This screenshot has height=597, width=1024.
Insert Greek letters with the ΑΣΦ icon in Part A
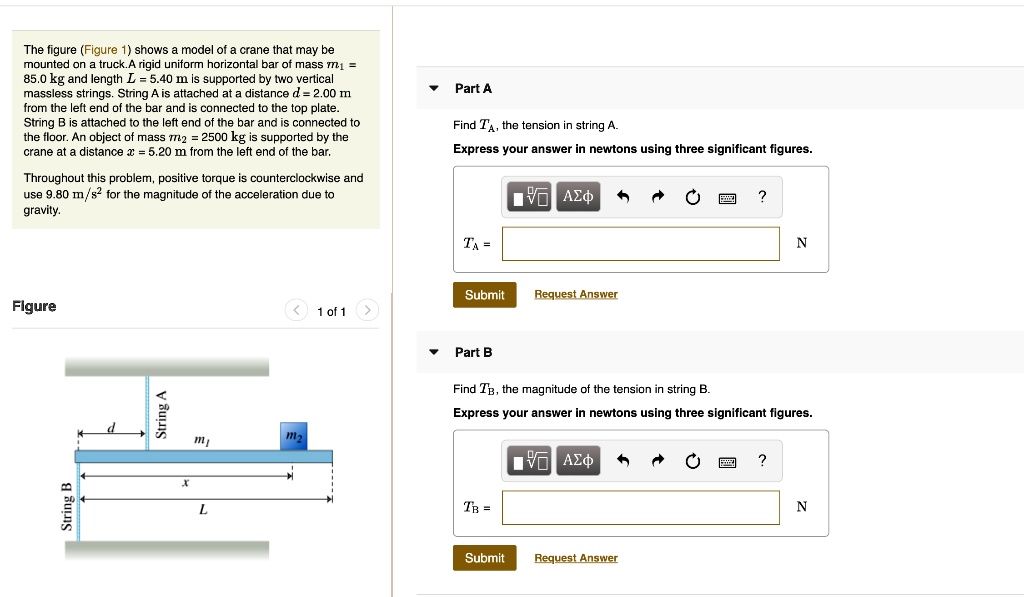point(578,196)
